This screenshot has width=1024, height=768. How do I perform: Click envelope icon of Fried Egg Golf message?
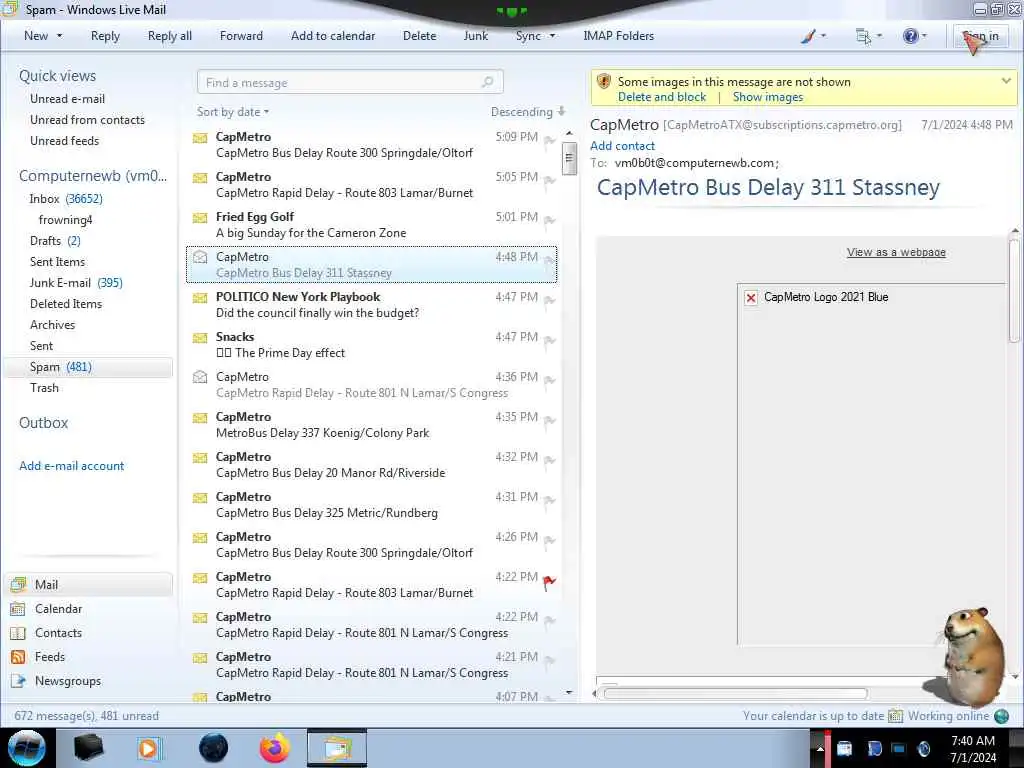(200, 217)
